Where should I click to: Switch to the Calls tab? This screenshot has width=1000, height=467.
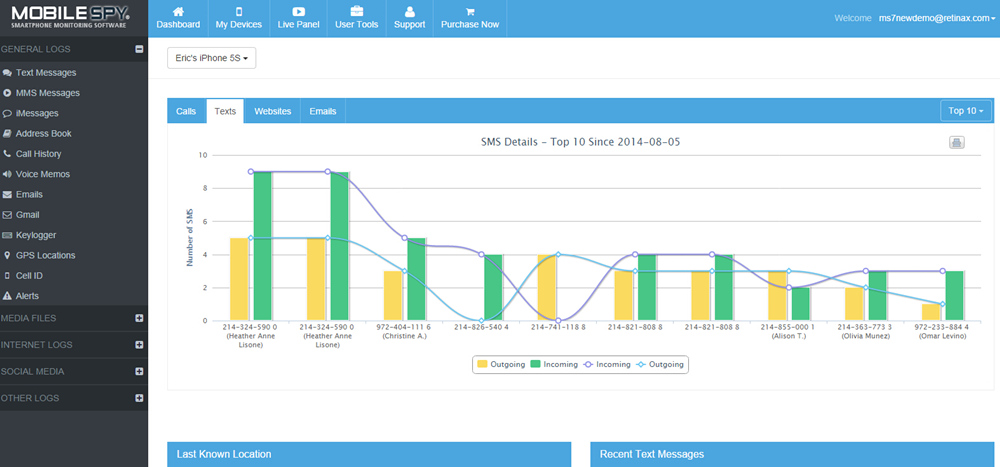186,111
